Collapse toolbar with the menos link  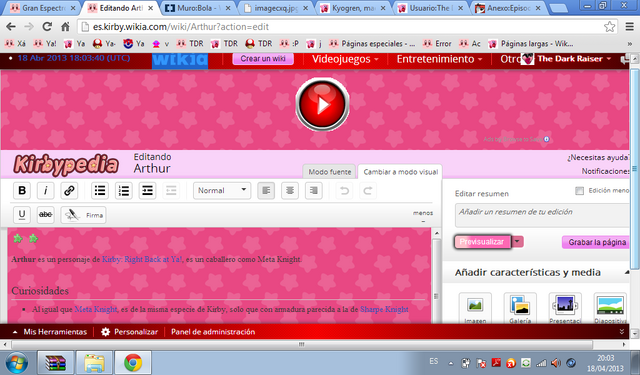(x=423, y=213)
